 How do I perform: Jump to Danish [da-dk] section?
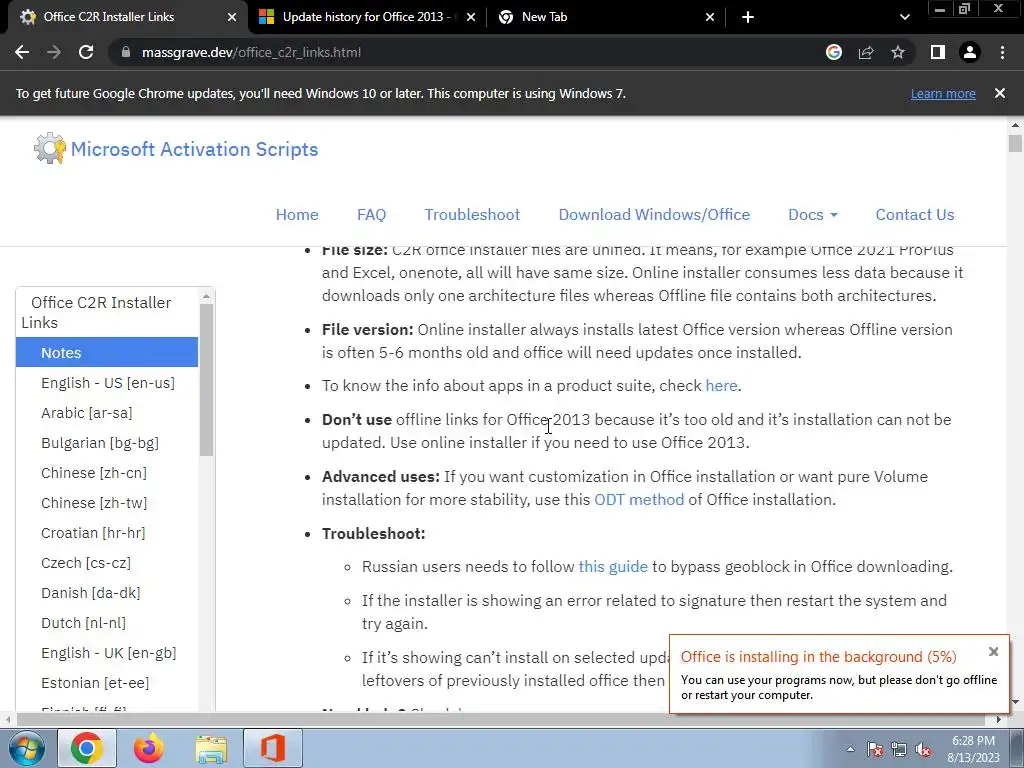(91, 593)
